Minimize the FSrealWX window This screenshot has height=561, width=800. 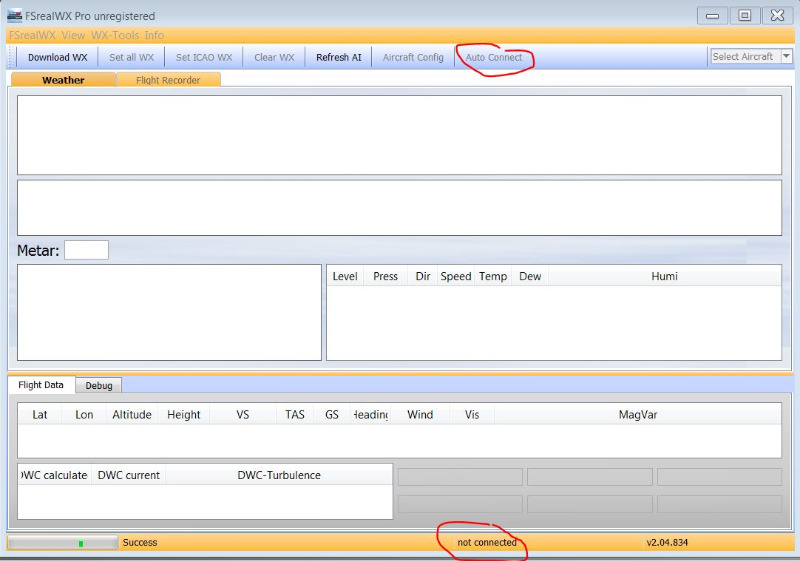(x=712, y=16)
